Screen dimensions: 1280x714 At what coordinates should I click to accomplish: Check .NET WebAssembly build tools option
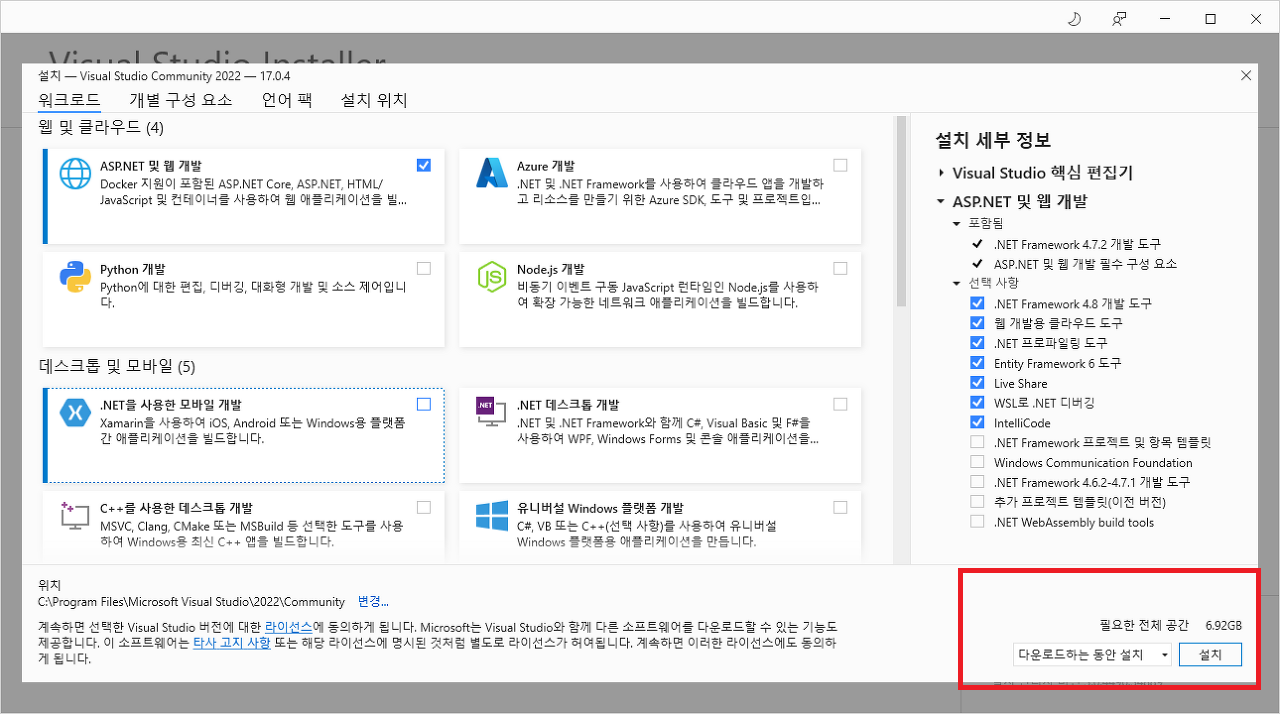click(977, 522)
